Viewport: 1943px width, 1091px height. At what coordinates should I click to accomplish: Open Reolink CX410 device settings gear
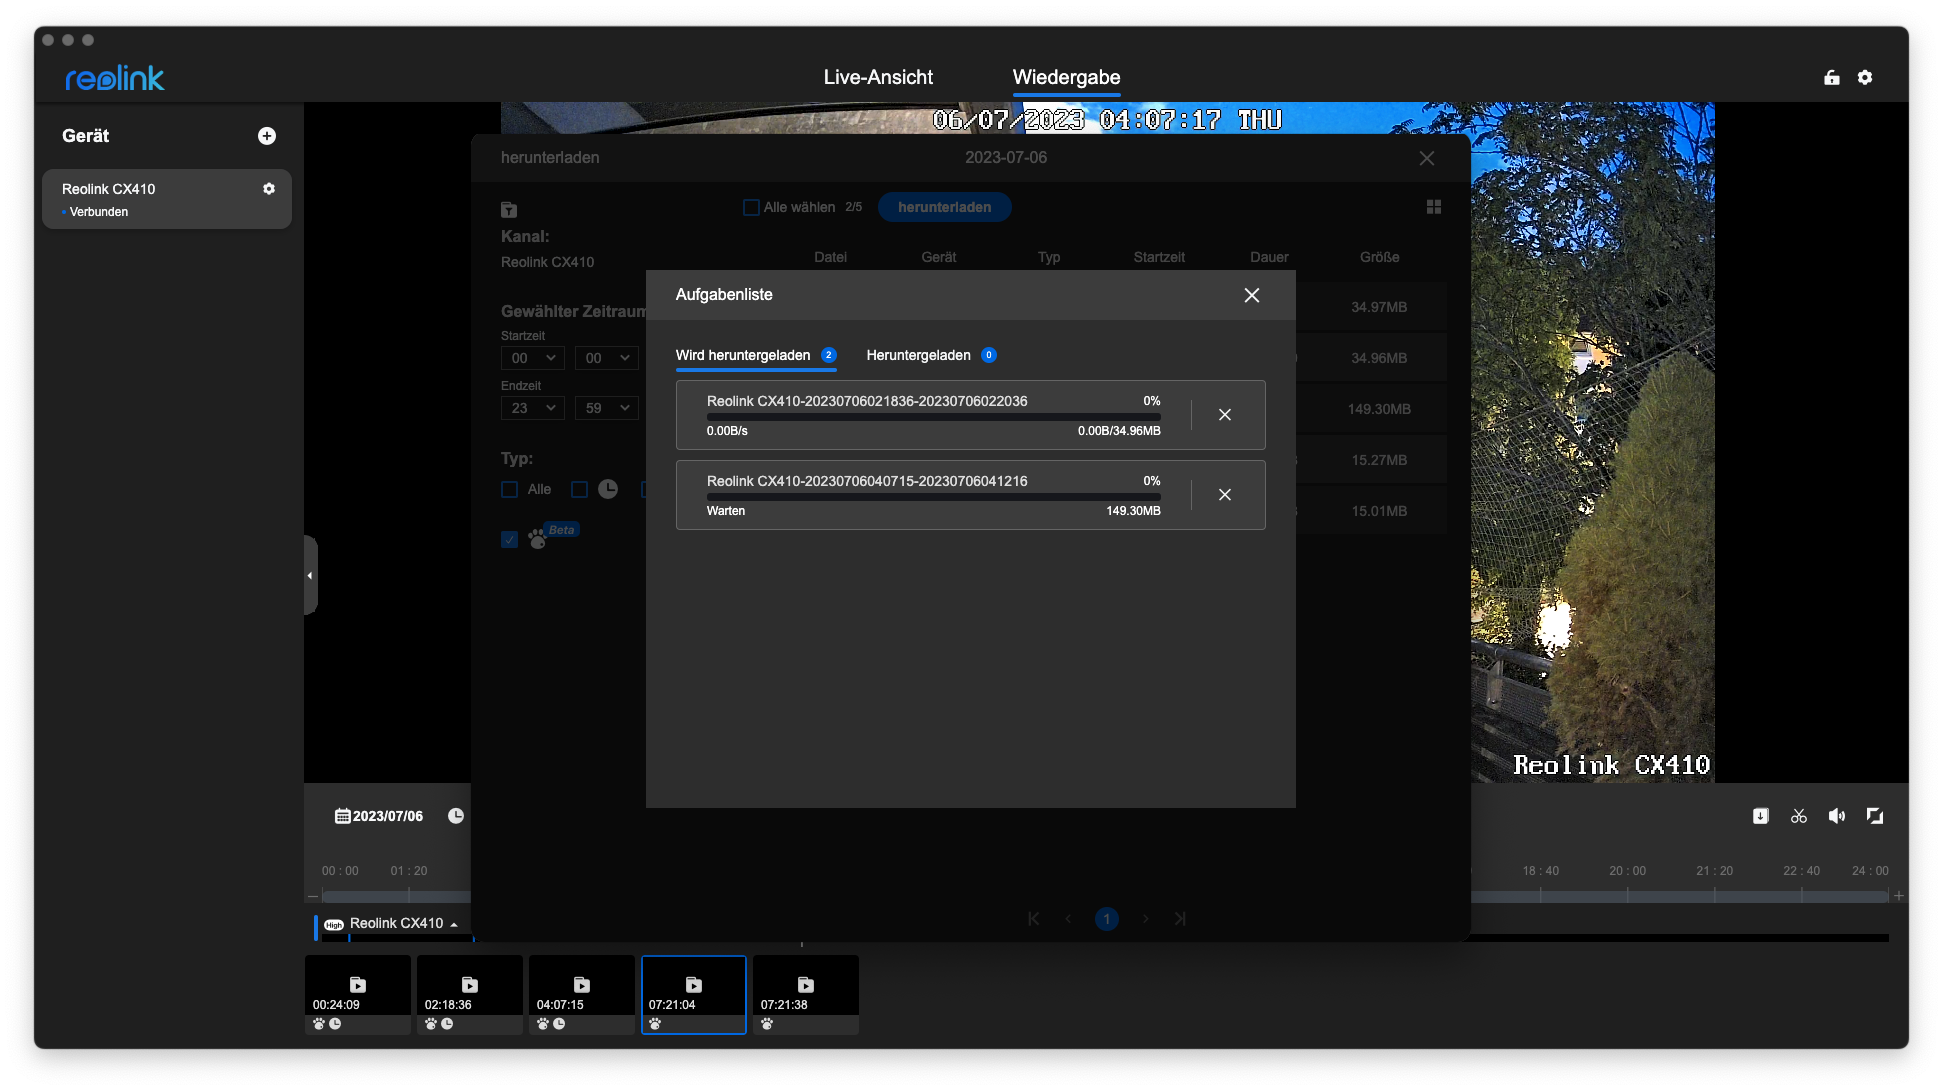(x=269, y=189)
